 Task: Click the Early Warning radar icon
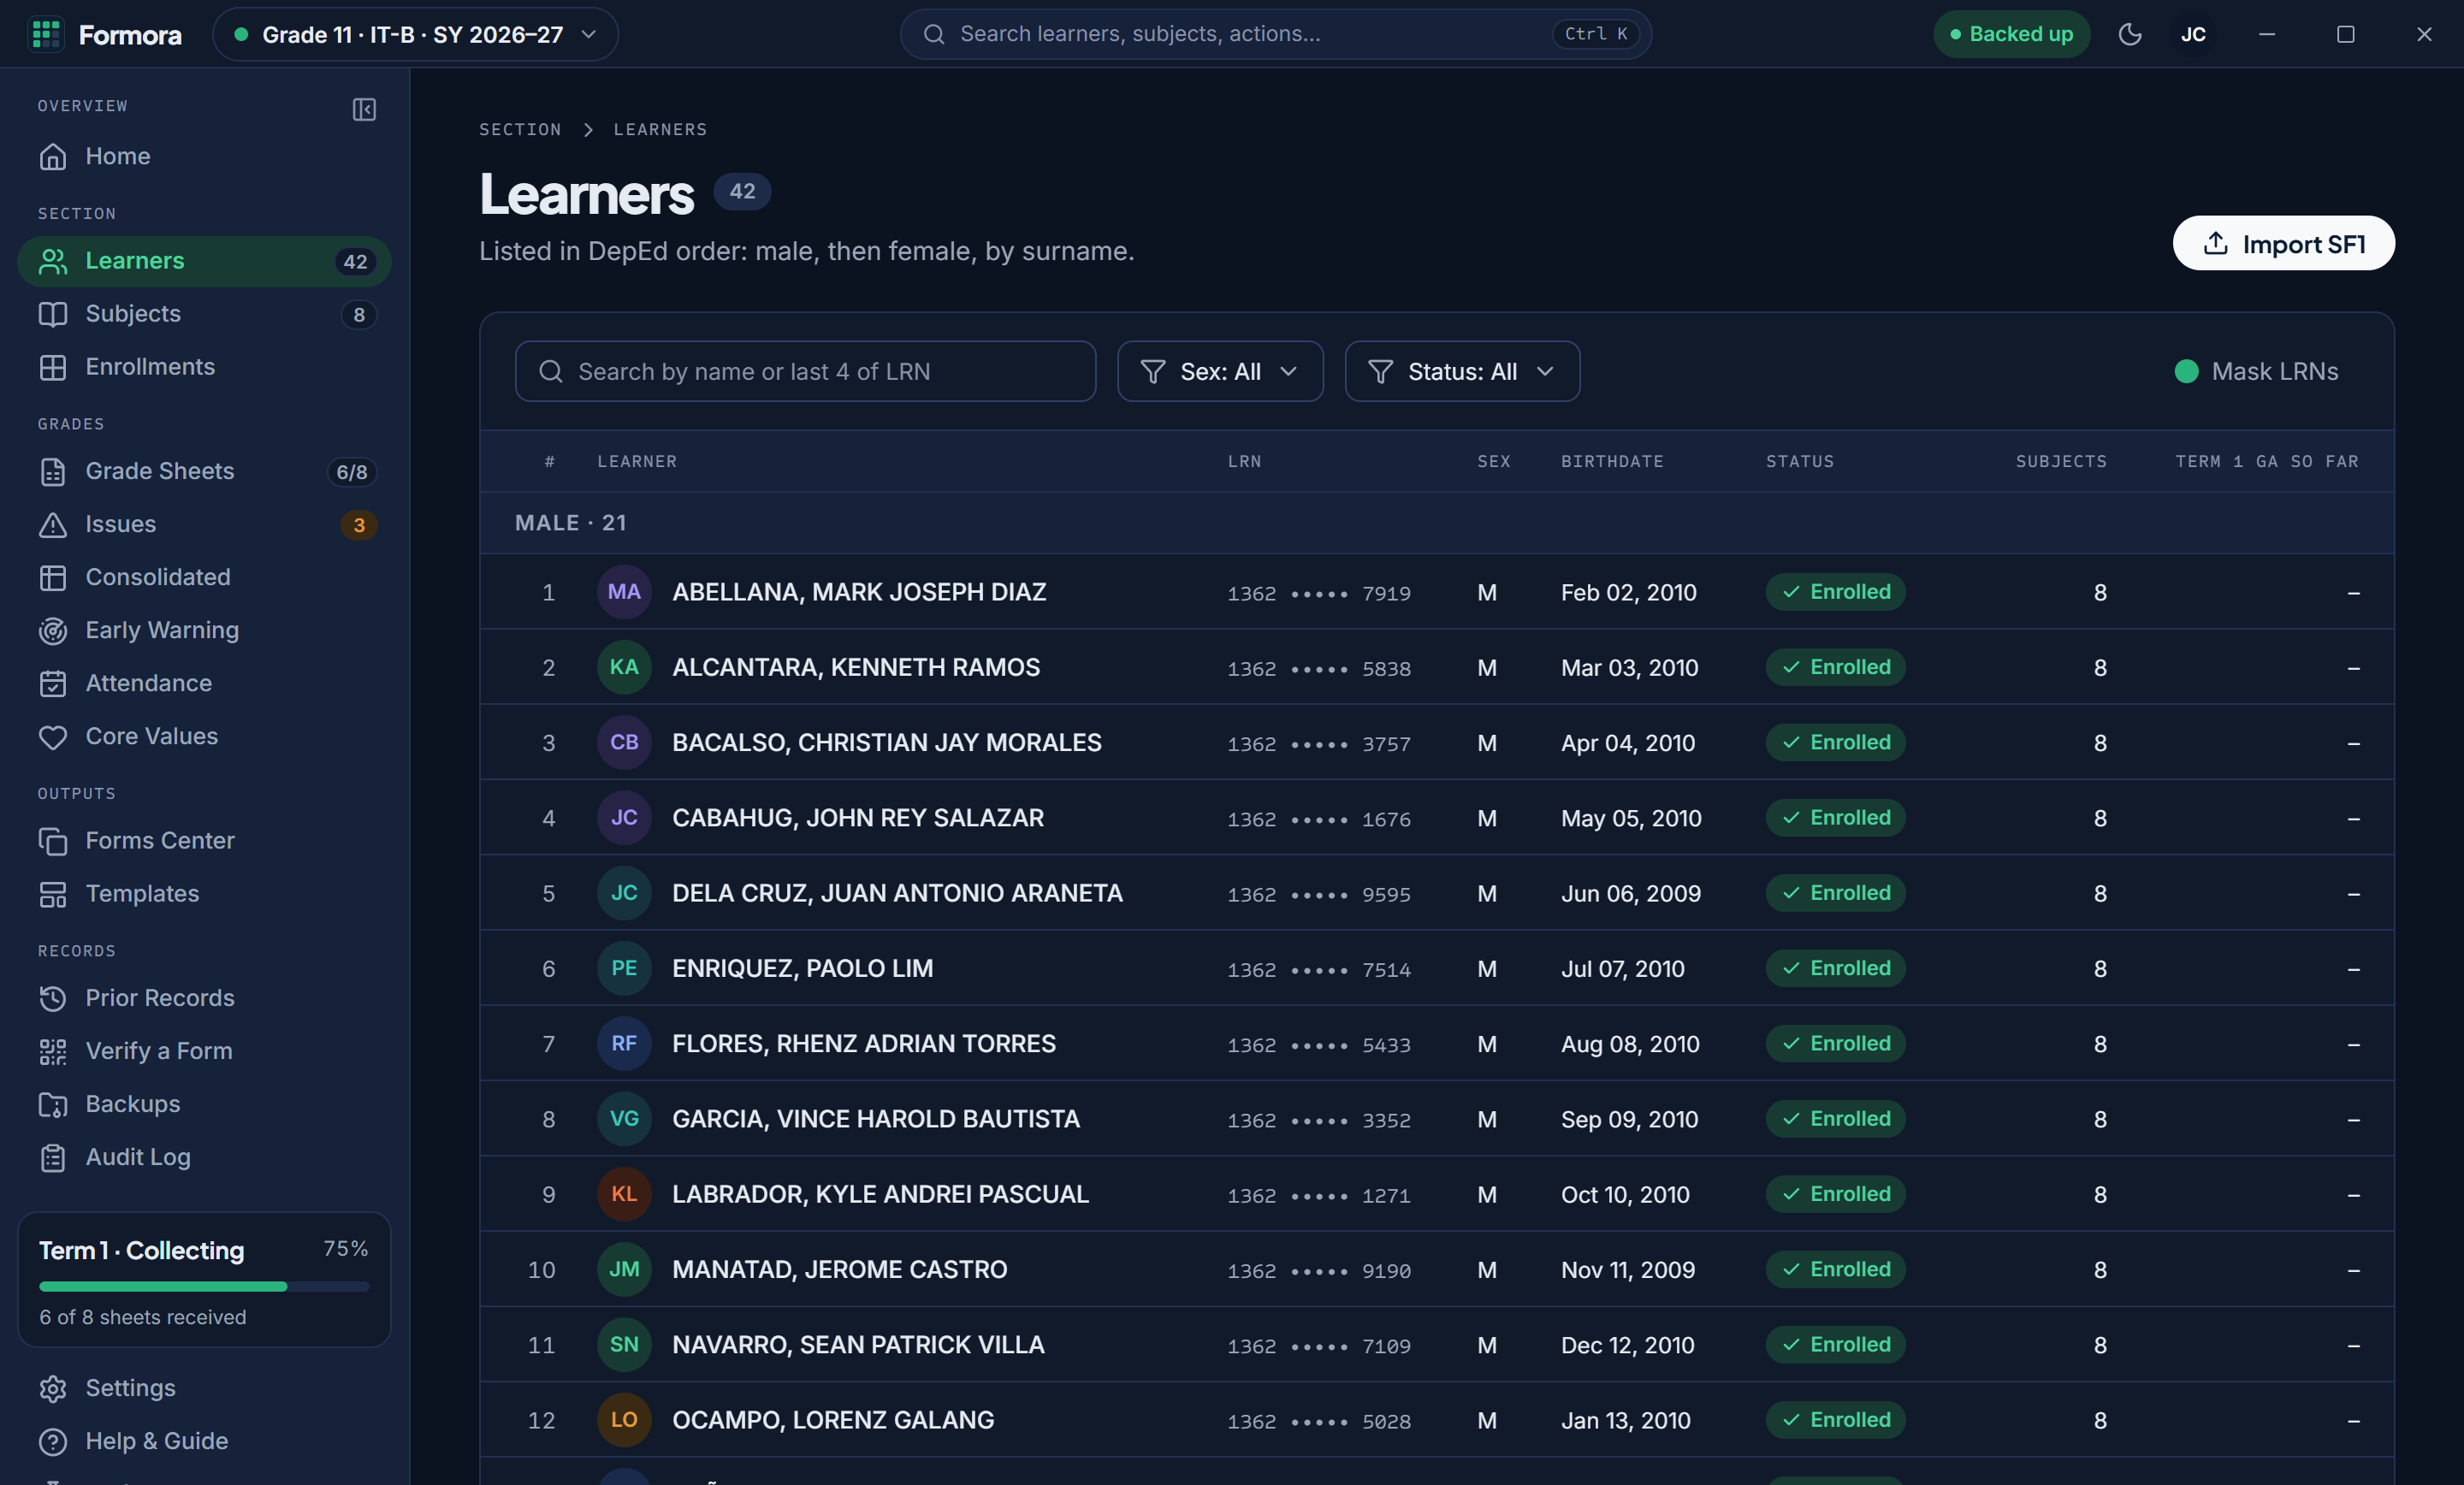pyautogui.click(x=53, y=630)
